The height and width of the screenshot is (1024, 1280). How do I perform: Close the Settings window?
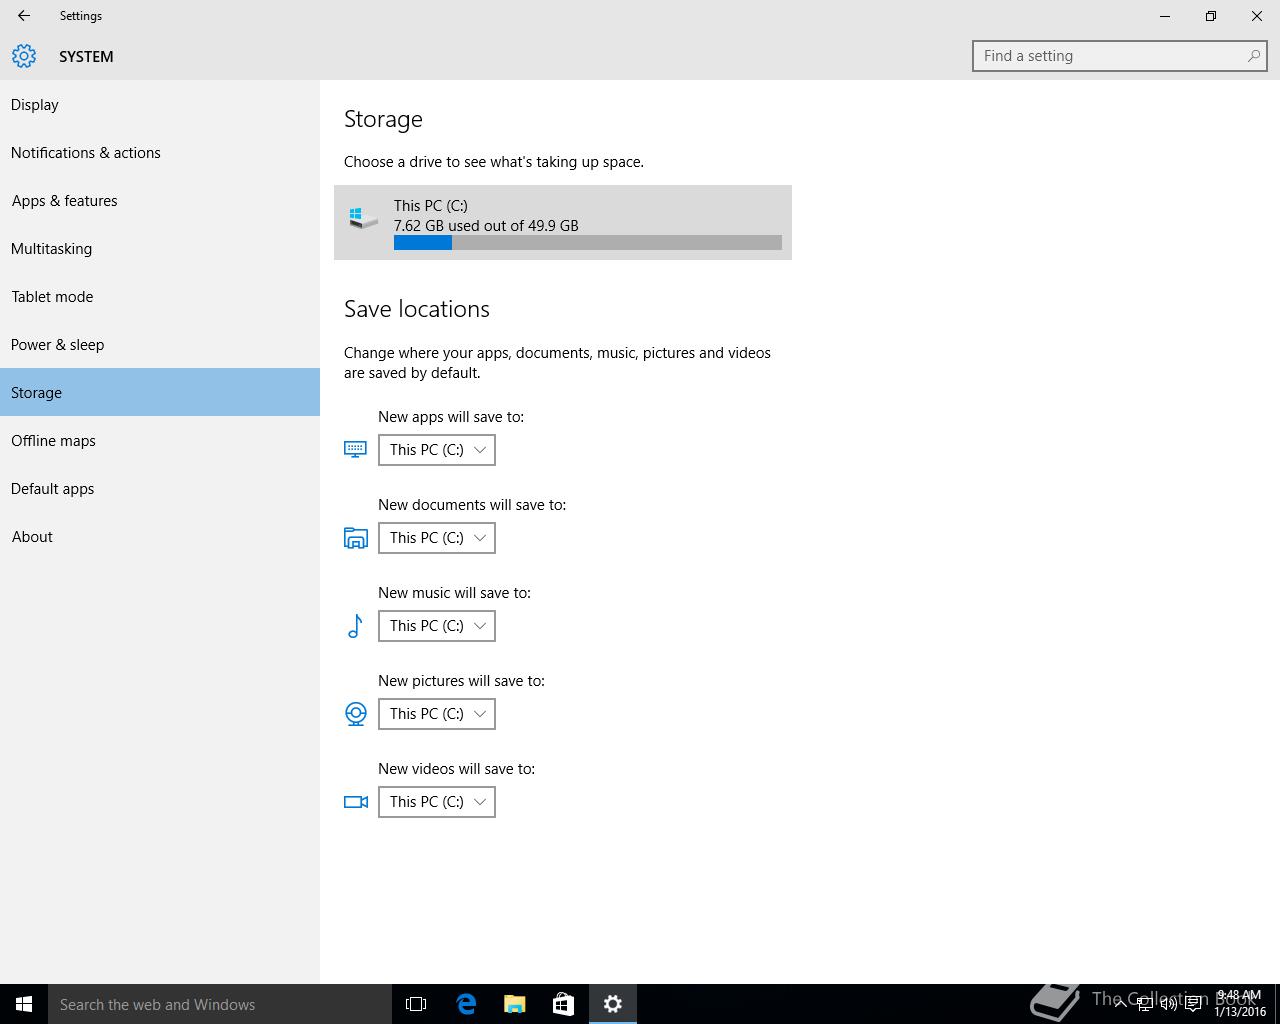1257,16
